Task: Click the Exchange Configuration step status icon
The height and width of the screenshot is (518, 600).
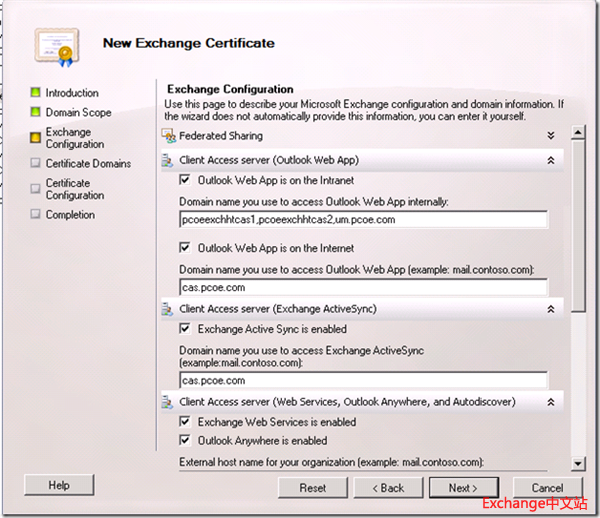Action: coord(36,138)
